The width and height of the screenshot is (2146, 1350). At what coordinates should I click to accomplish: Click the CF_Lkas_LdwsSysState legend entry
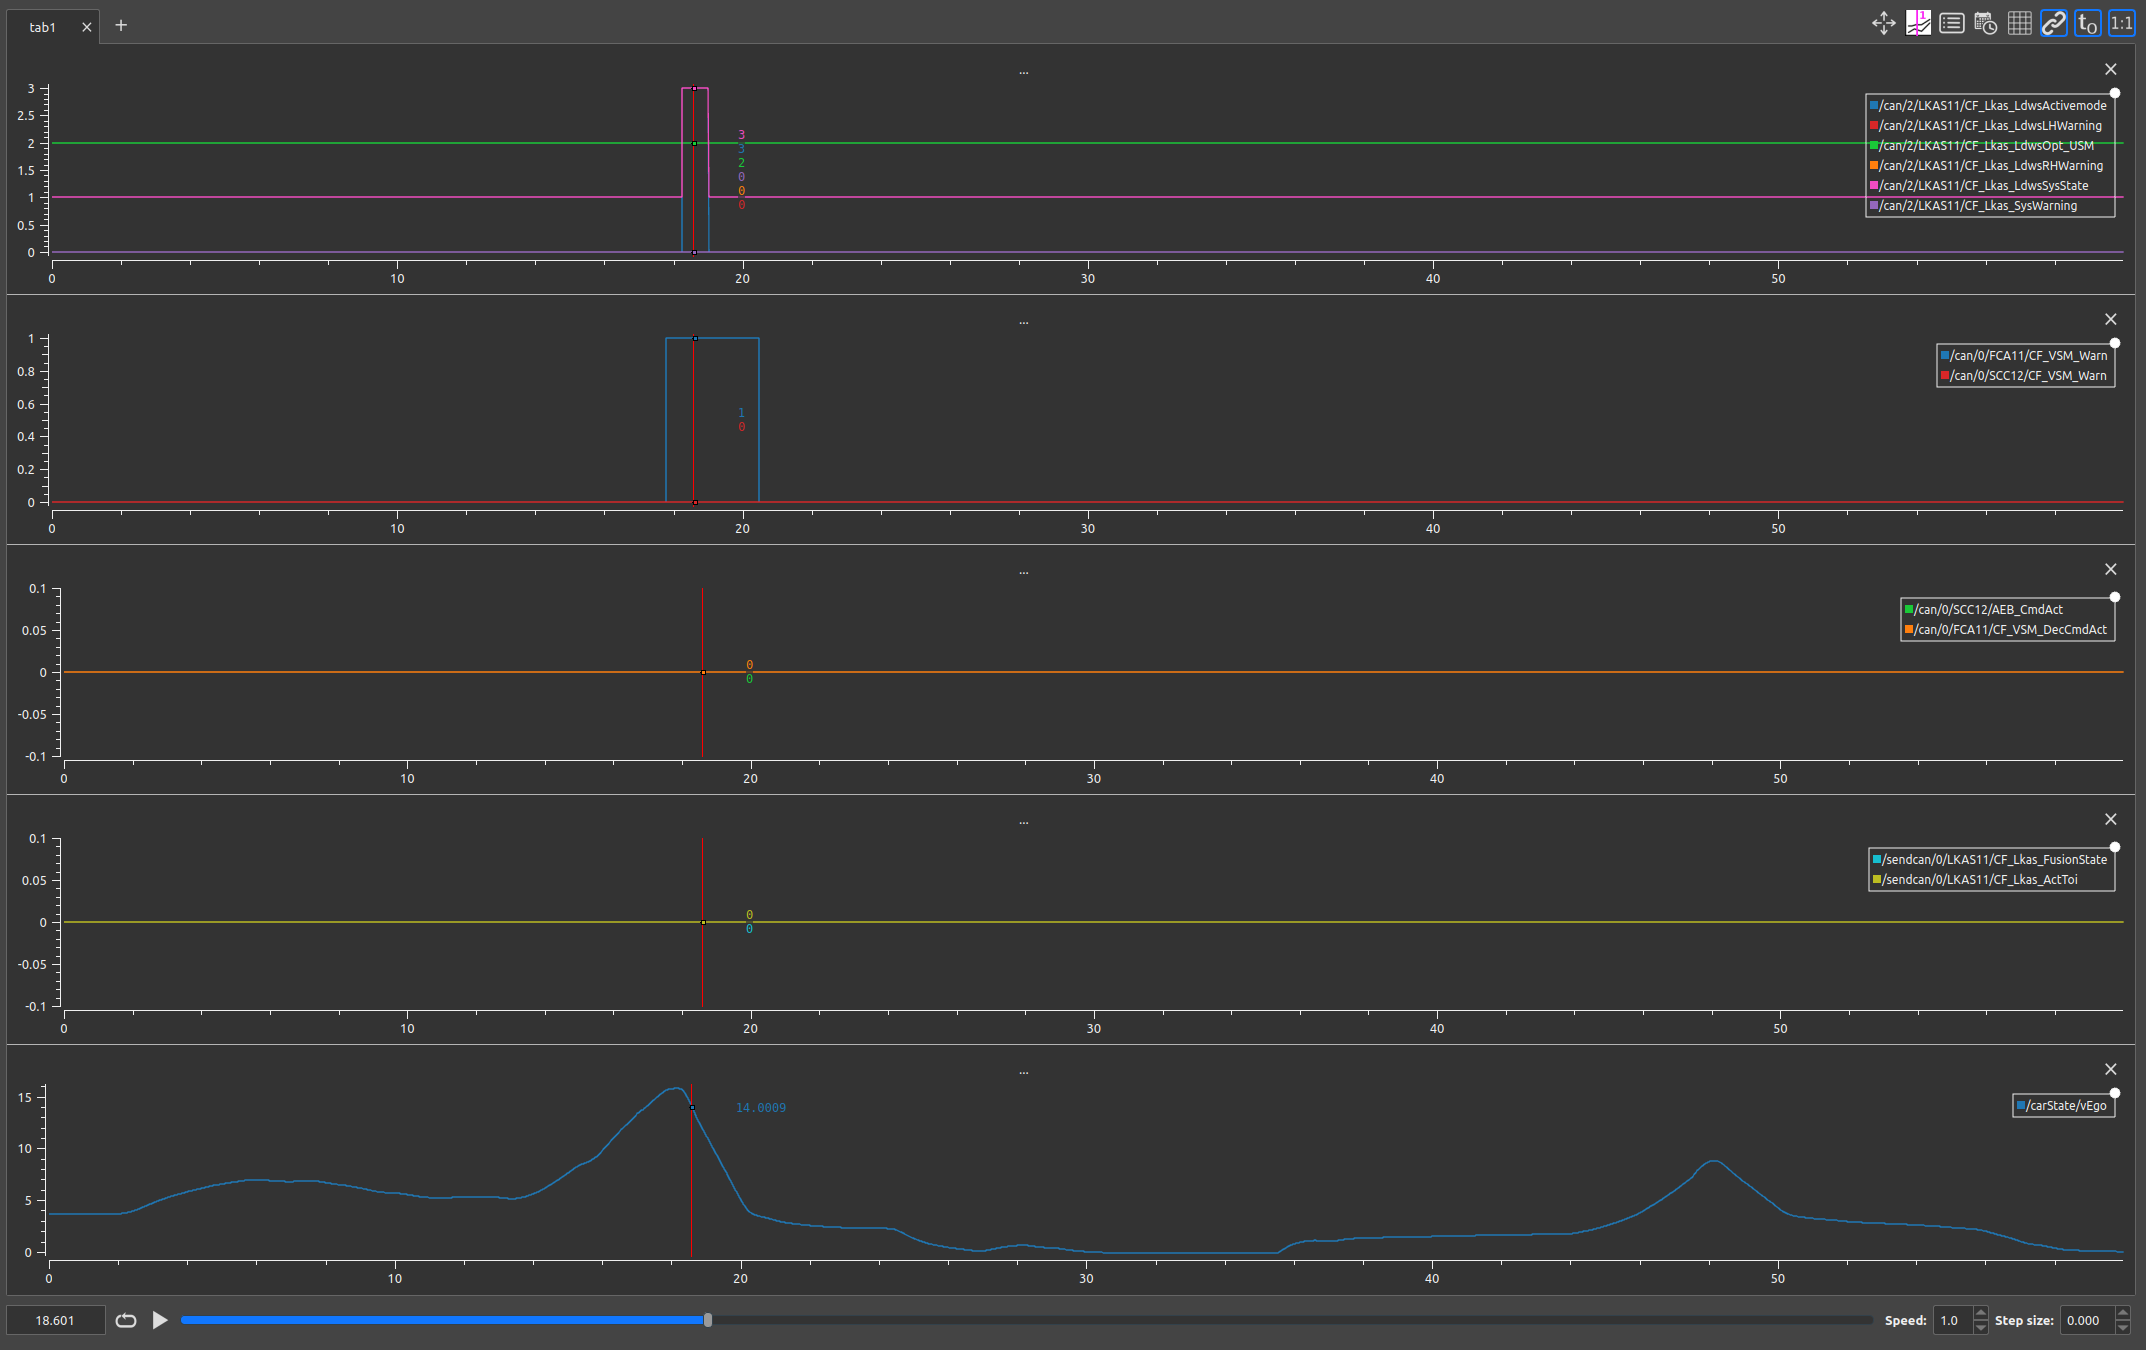pyautogui.click(x=1983, y=186)
